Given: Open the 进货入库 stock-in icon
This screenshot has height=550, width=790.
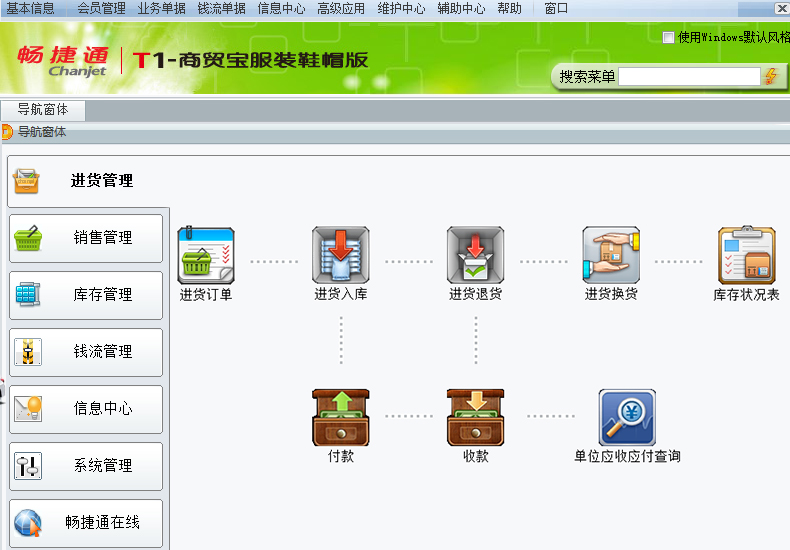Looking at the screenshot, I should coord(341,255).
